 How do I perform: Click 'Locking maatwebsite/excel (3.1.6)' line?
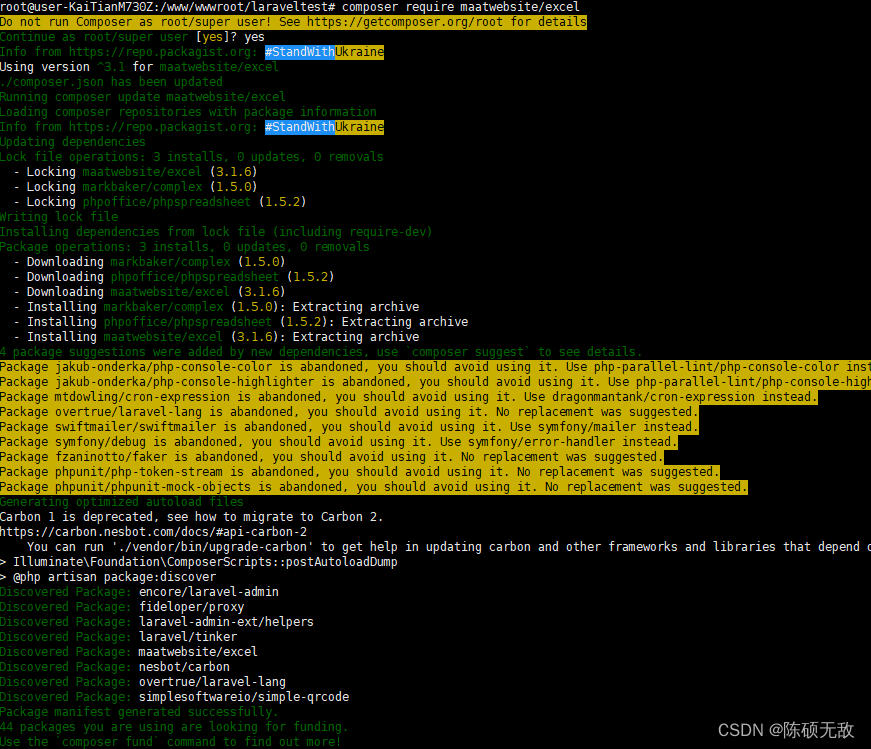point(136,172)
